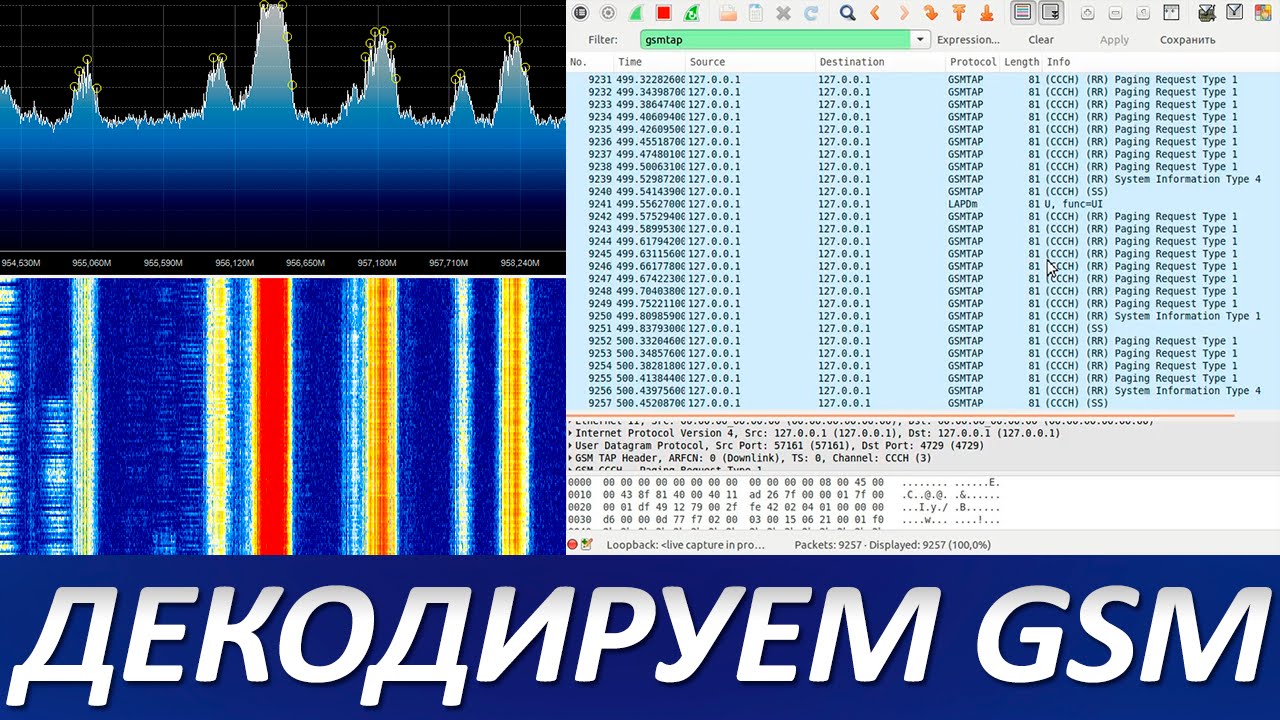Reload the capture file icon
Screen dimensions: 1280x720
[811, 13]
